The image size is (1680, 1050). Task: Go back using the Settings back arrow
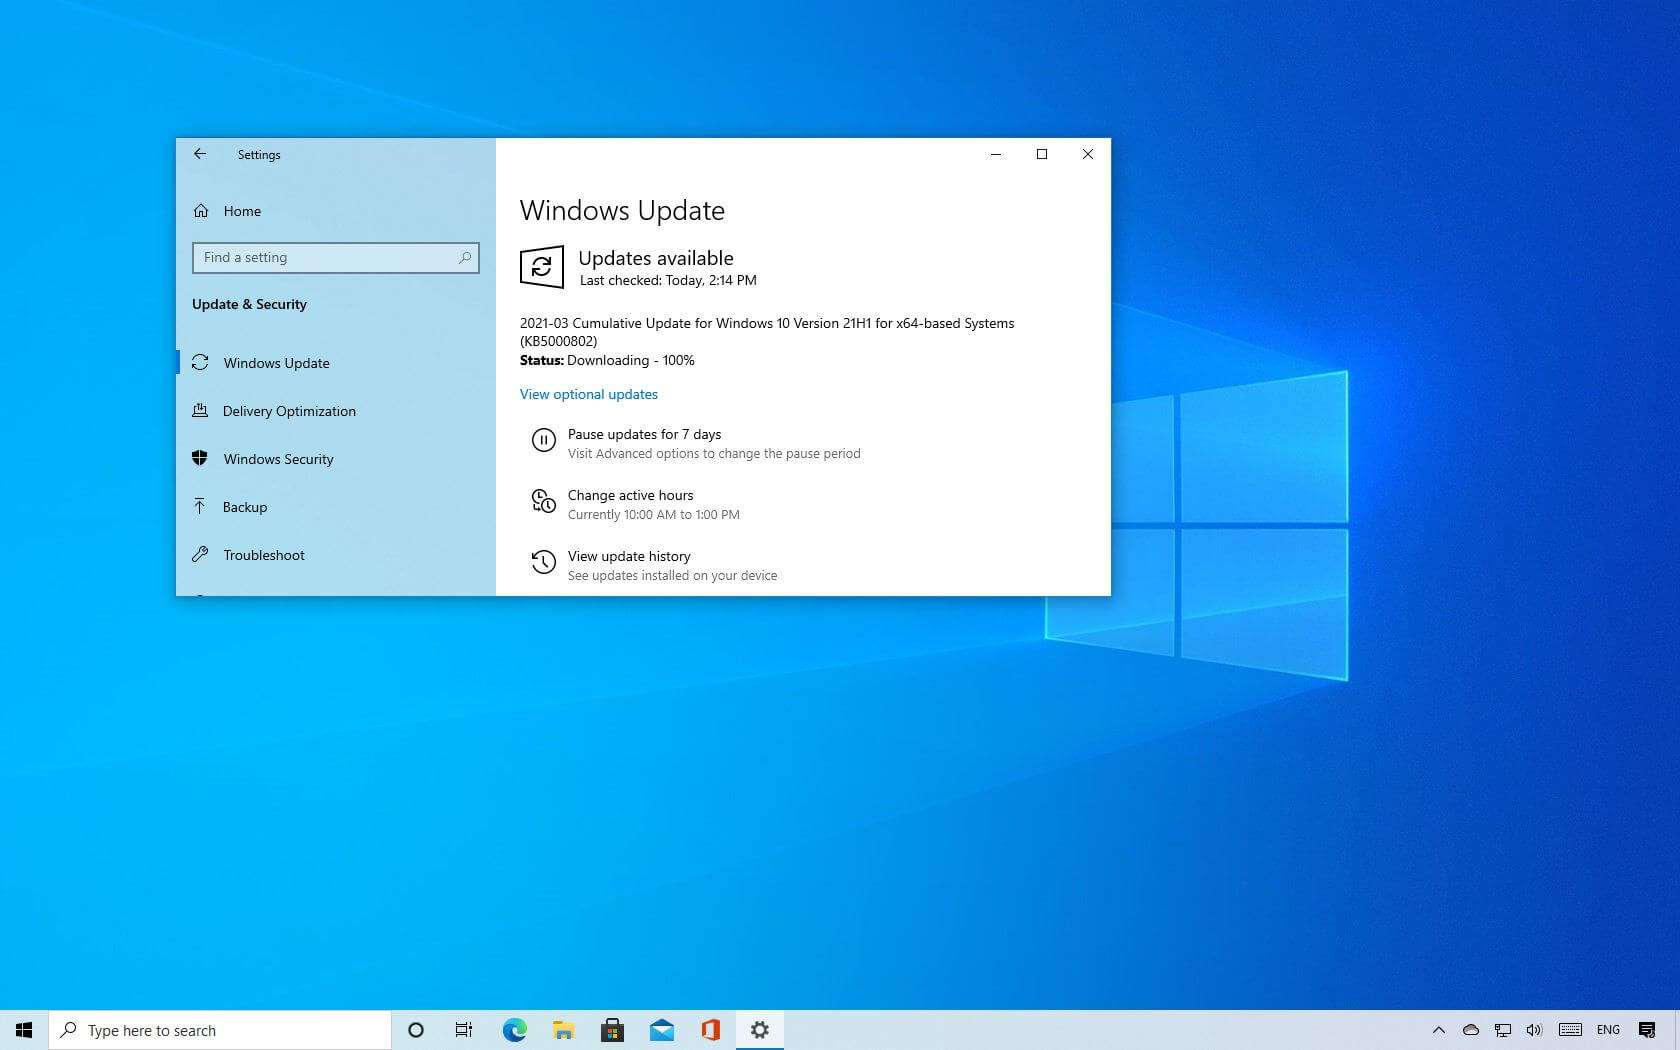click(200, 154)
